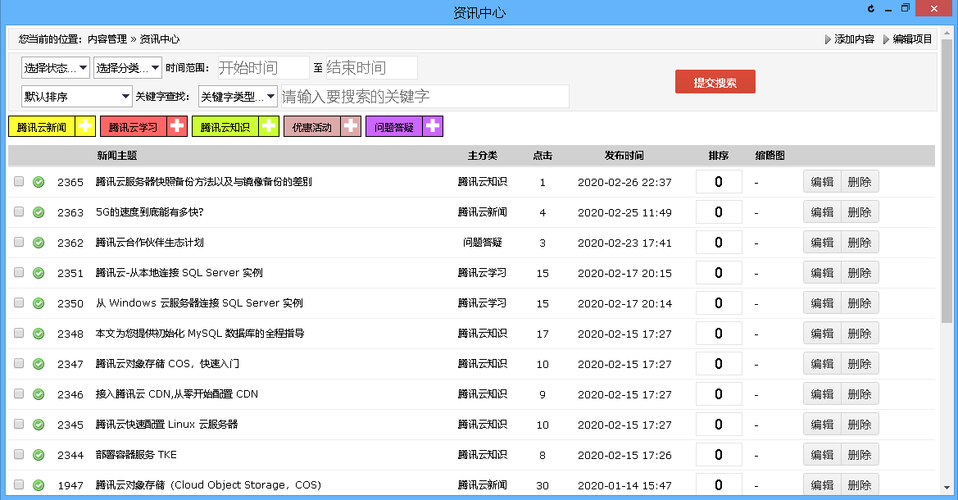Filter by 优惠活动 category tag
958x500 pixels.
[312, 127]
